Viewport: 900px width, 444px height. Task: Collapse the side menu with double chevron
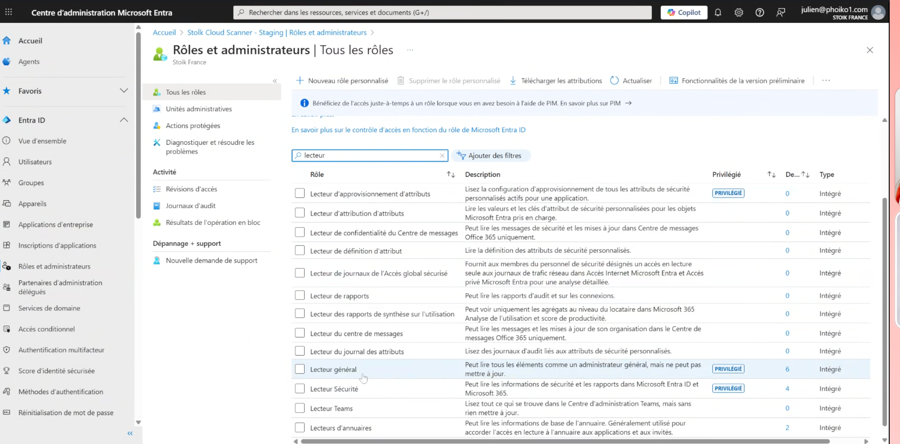[275, 81]
